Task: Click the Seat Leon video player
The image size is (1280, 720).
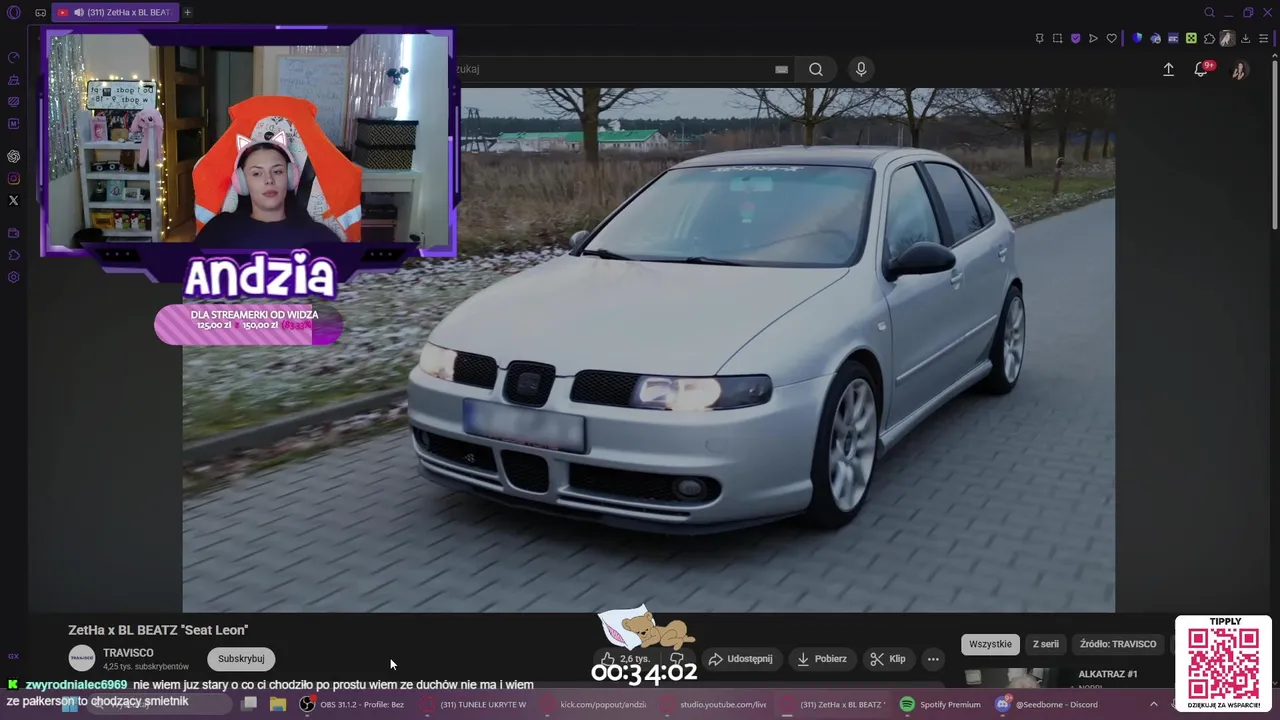Action: tap(648, 350)
